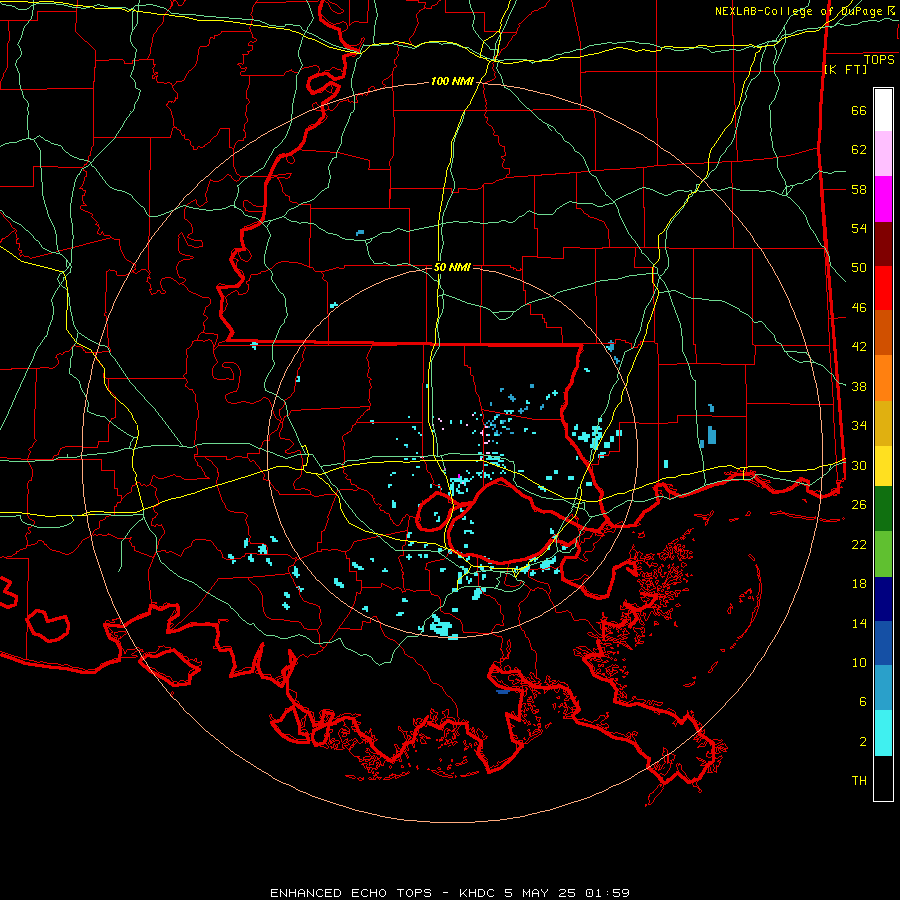
Task: Click the legend value "38"
Action: coord(859,386)
